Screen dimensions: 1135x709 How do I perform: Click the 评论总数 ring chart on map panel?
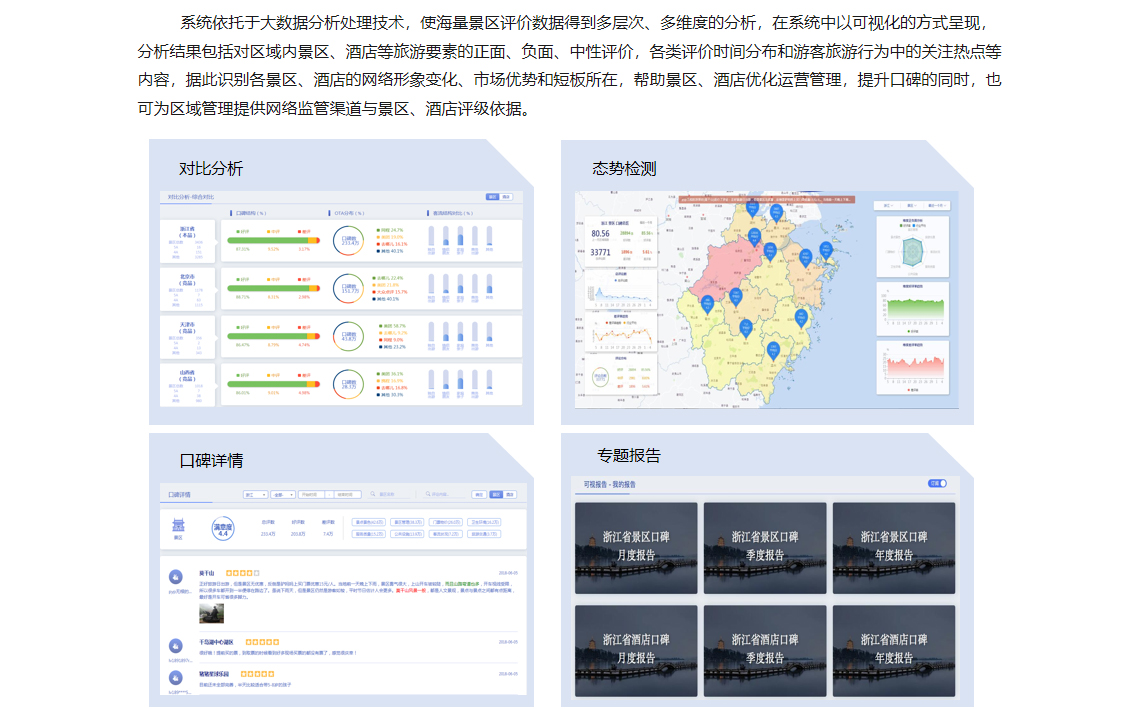(600, 377)
